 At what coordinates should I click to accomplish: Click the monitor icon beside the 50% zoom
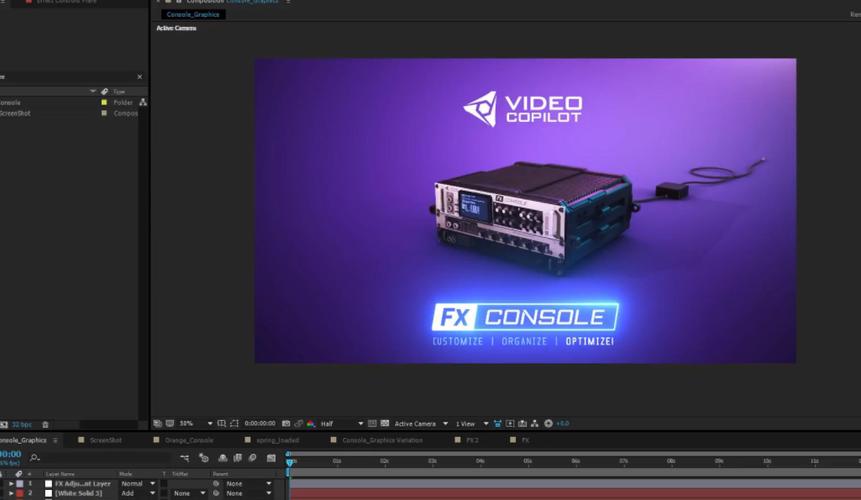(x=170, y=424)
